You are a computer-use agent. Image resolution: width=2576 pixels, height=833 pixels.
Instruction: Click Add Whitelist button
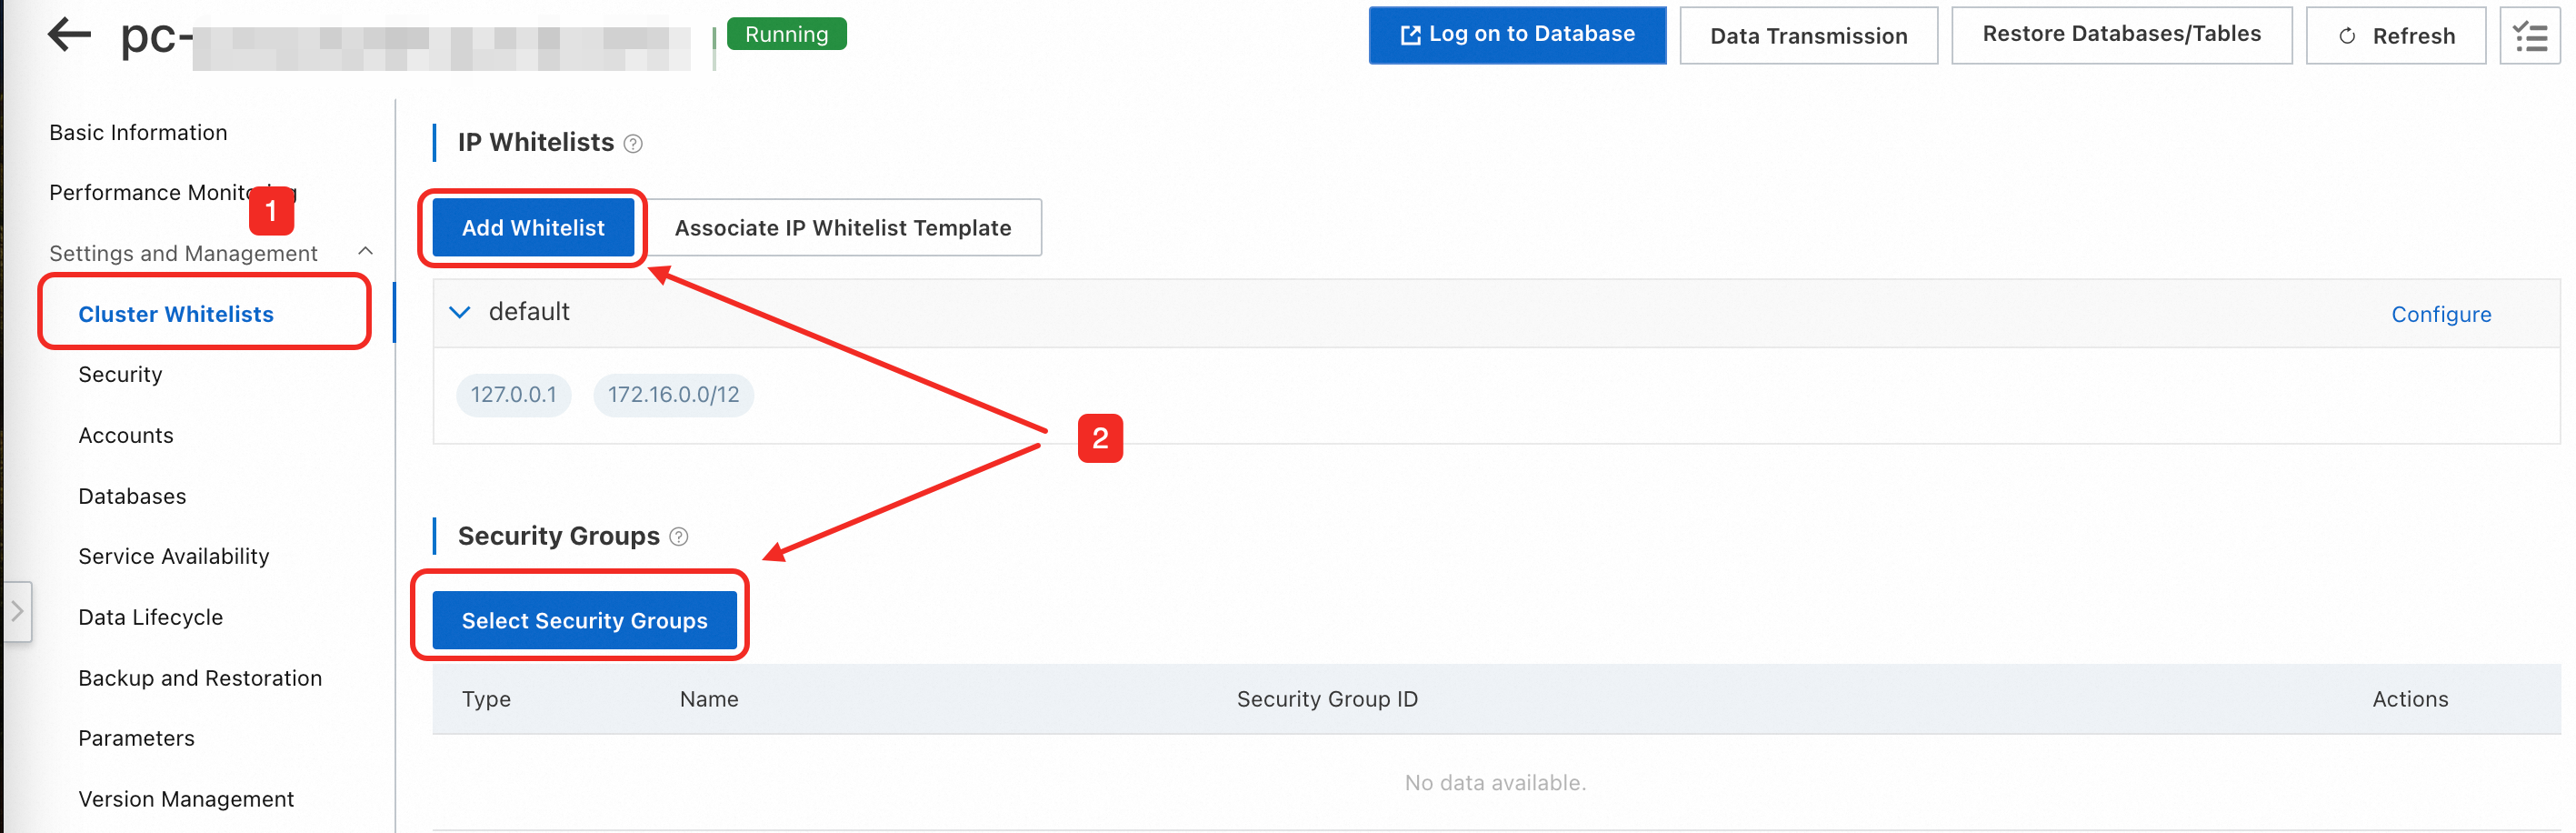coord(533,228)
